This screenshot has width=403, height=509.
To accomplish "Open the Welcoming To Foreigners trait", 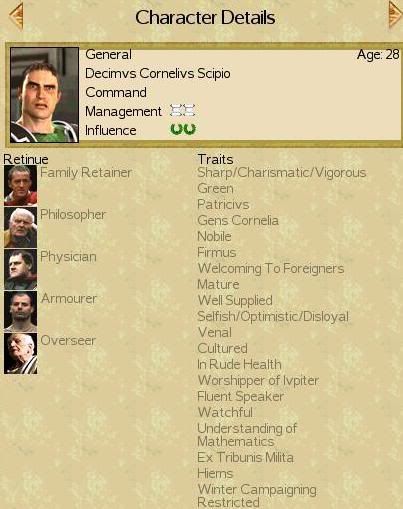I will pyautogui.click(x=271, y=268).
